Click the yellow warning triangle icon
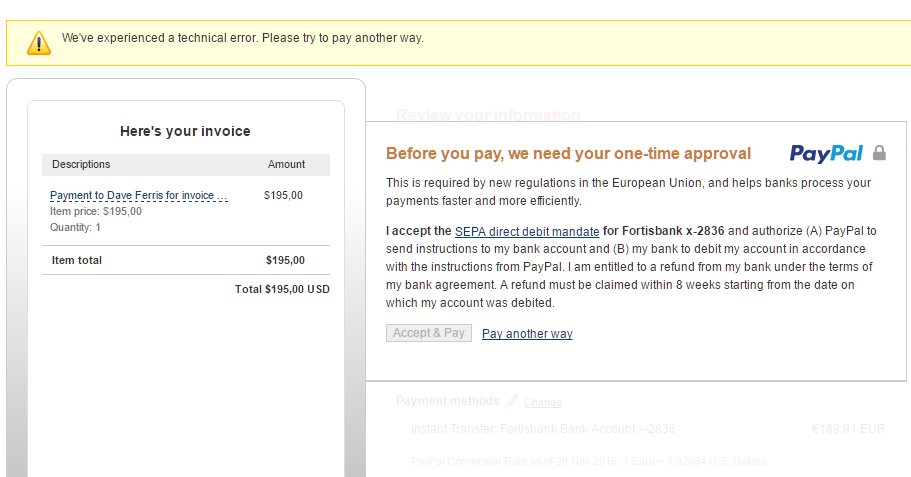911x477 pixels. [x=39, y=42]
